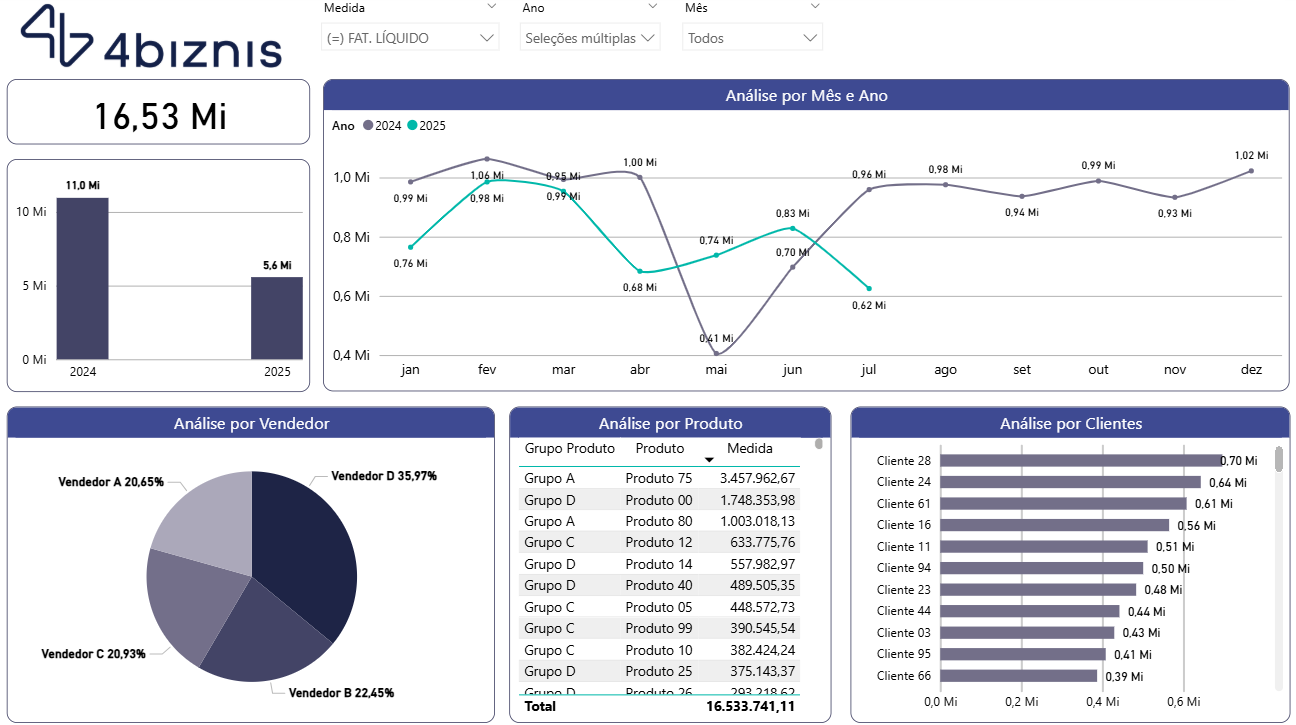Click the 2025 legend marker dot
Screen dimensions: 1296x725
pyautogui.click(x=412, y=126)
